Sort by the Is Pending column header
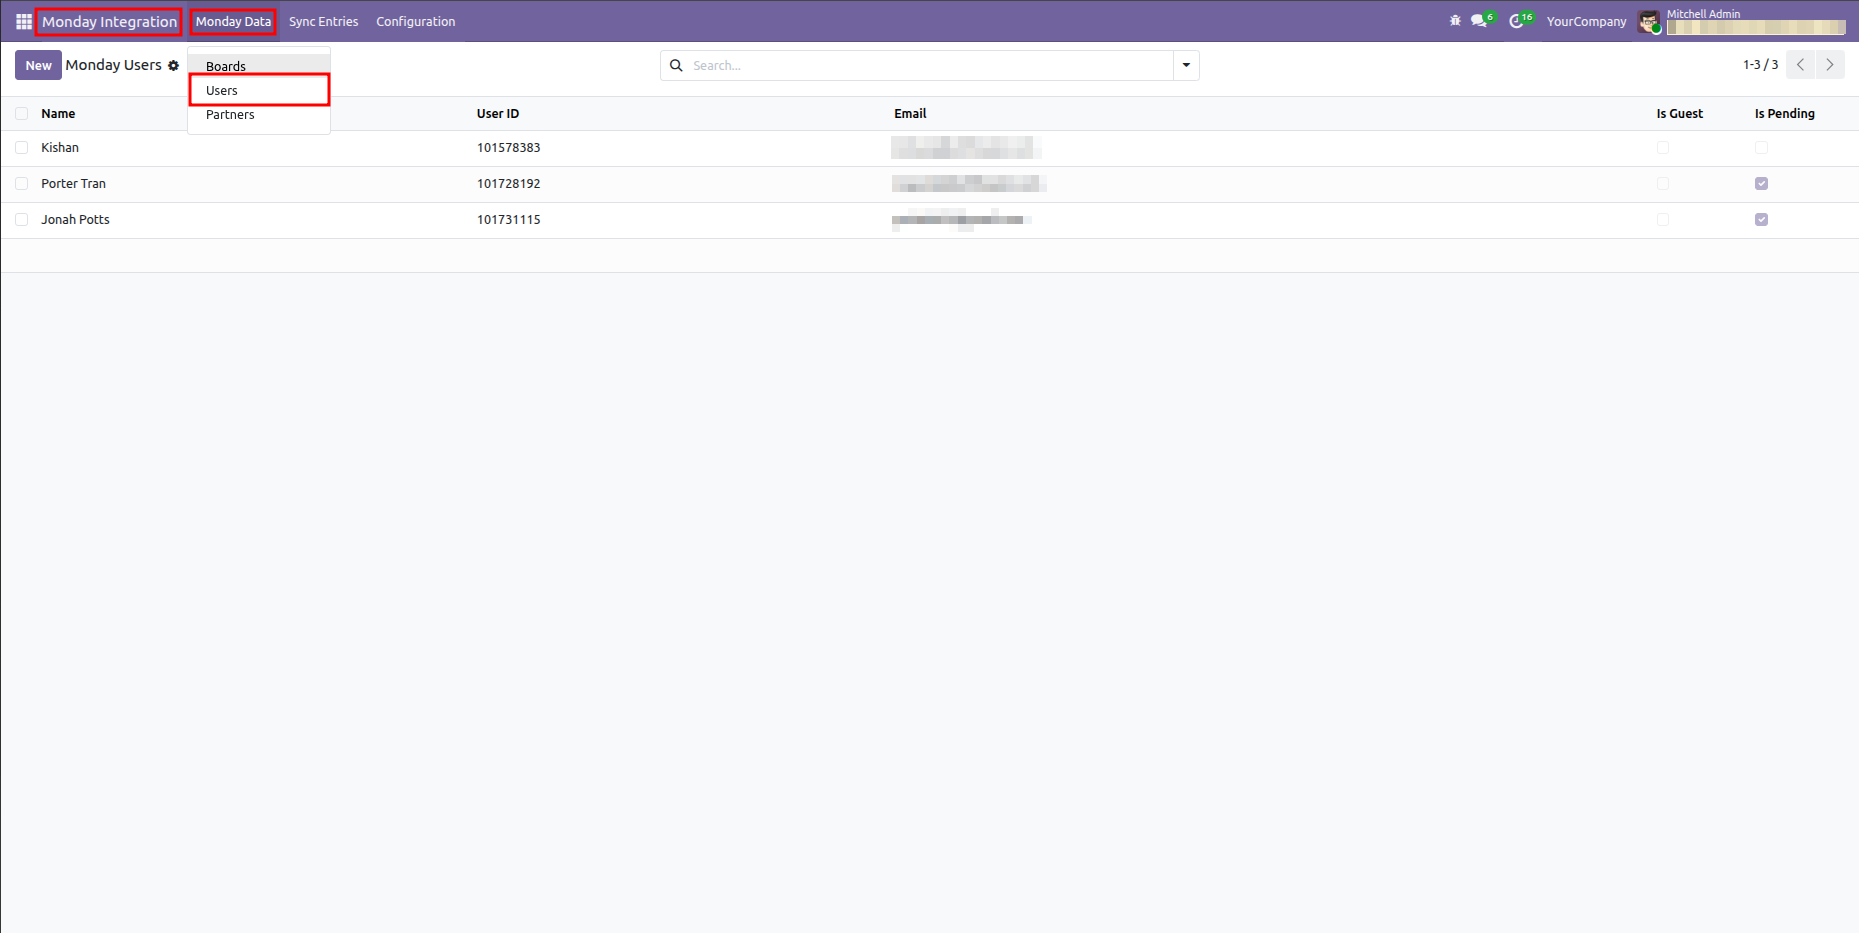 (x=1784, y=114)
